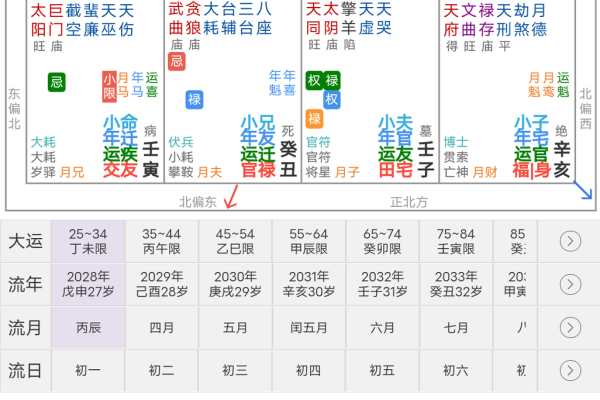Pick 流月 六月
Image resolution: width=600 pixels, height=400 pixels.
click(382, 328)
